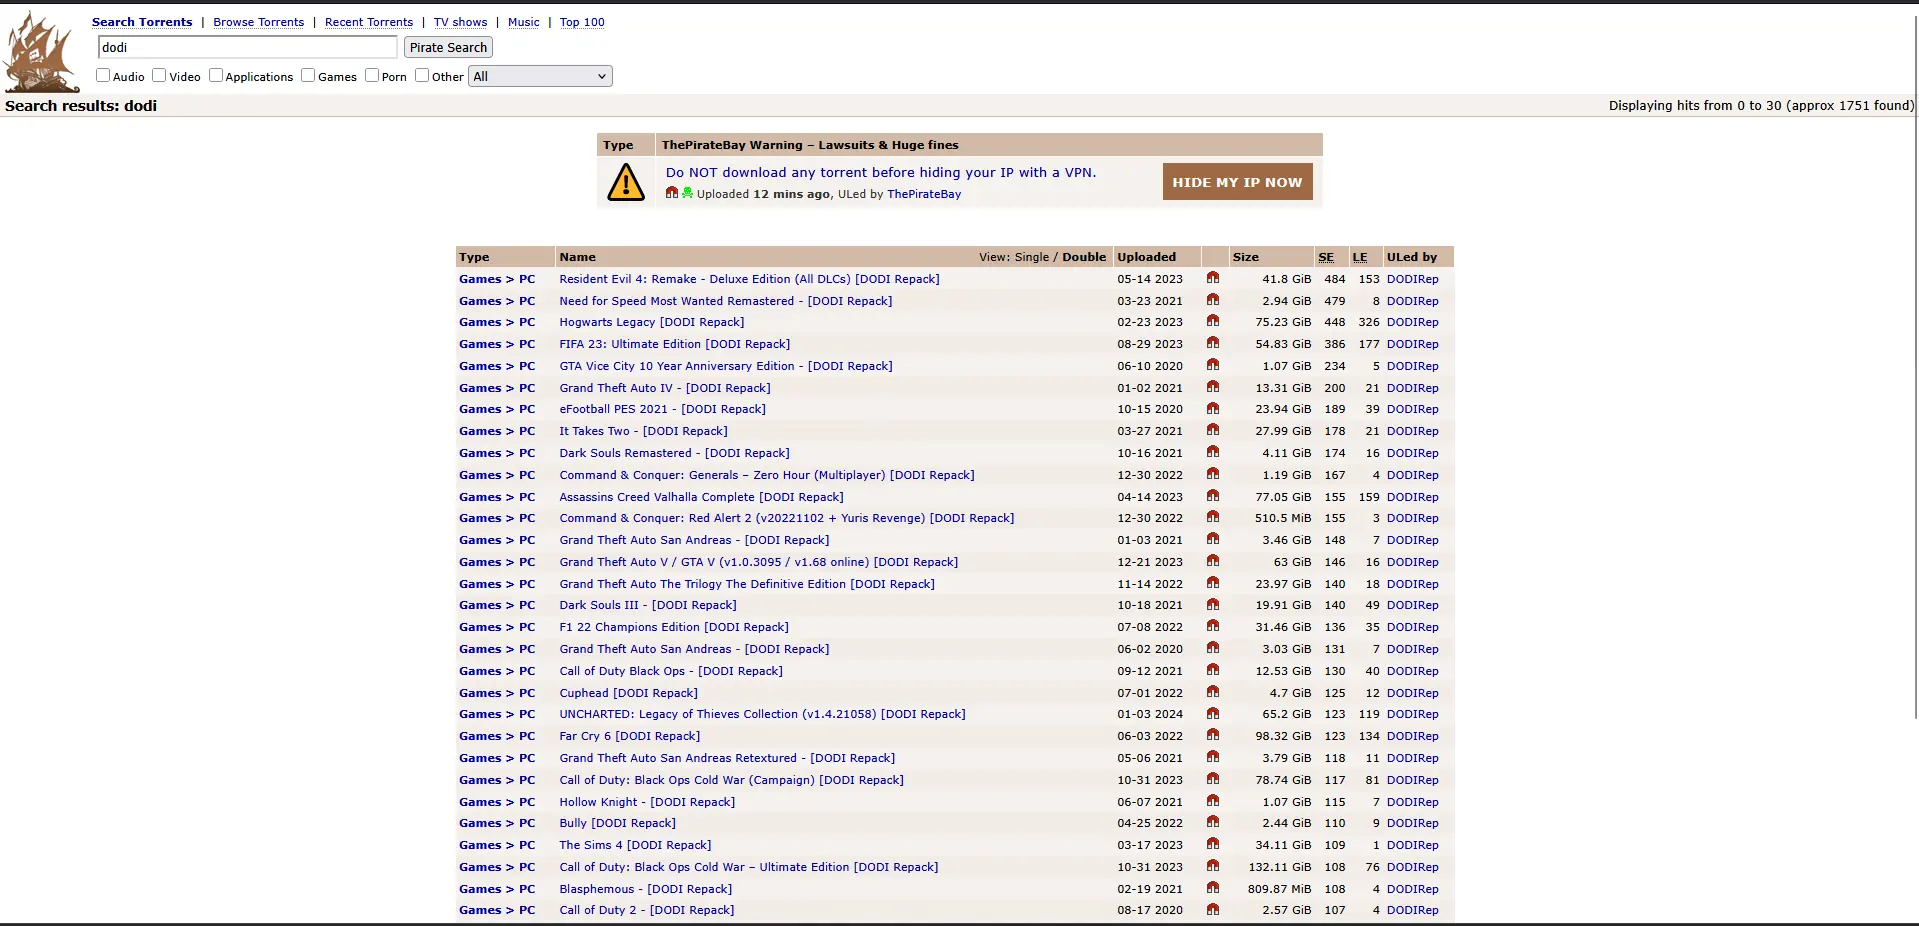Open The Sims 4 [DODI Repack] torrent

pos(635,845)
